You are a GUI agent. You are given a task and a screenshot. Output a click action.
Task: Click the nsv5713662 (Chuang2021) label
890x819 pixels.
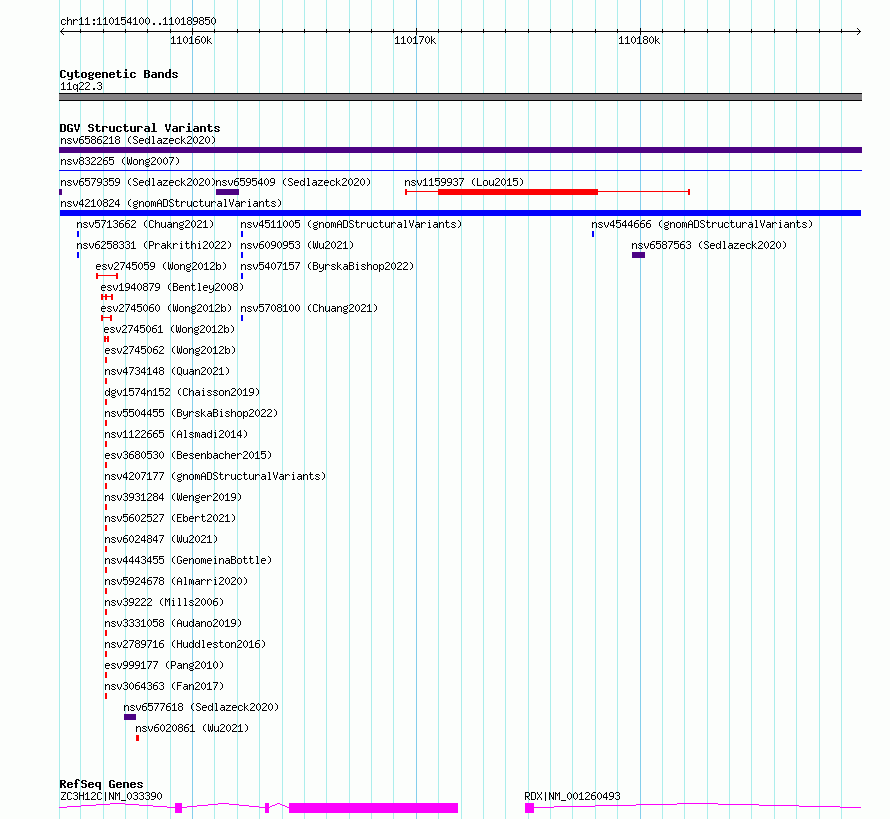145,224
